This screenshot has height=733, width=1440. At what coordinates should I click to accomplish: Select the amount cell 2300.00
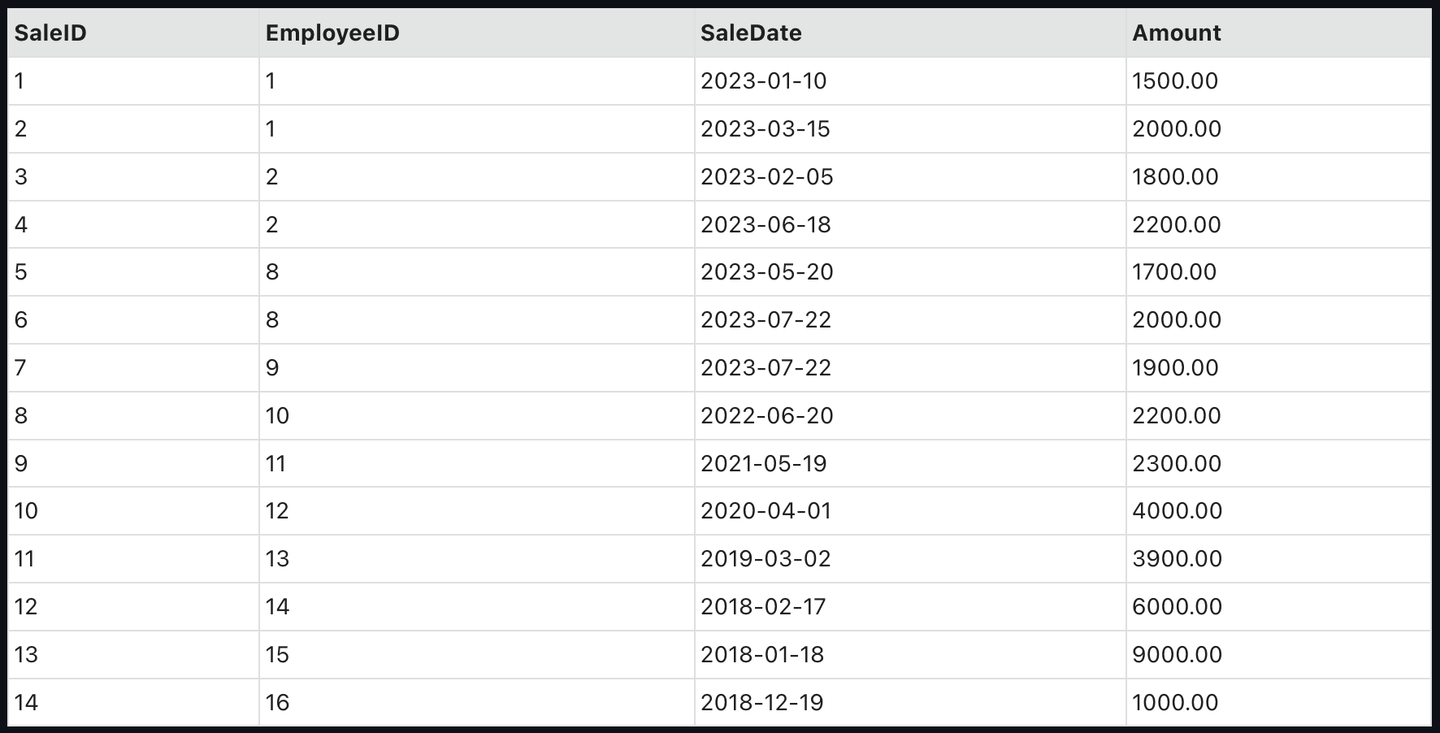point(1176,464)
